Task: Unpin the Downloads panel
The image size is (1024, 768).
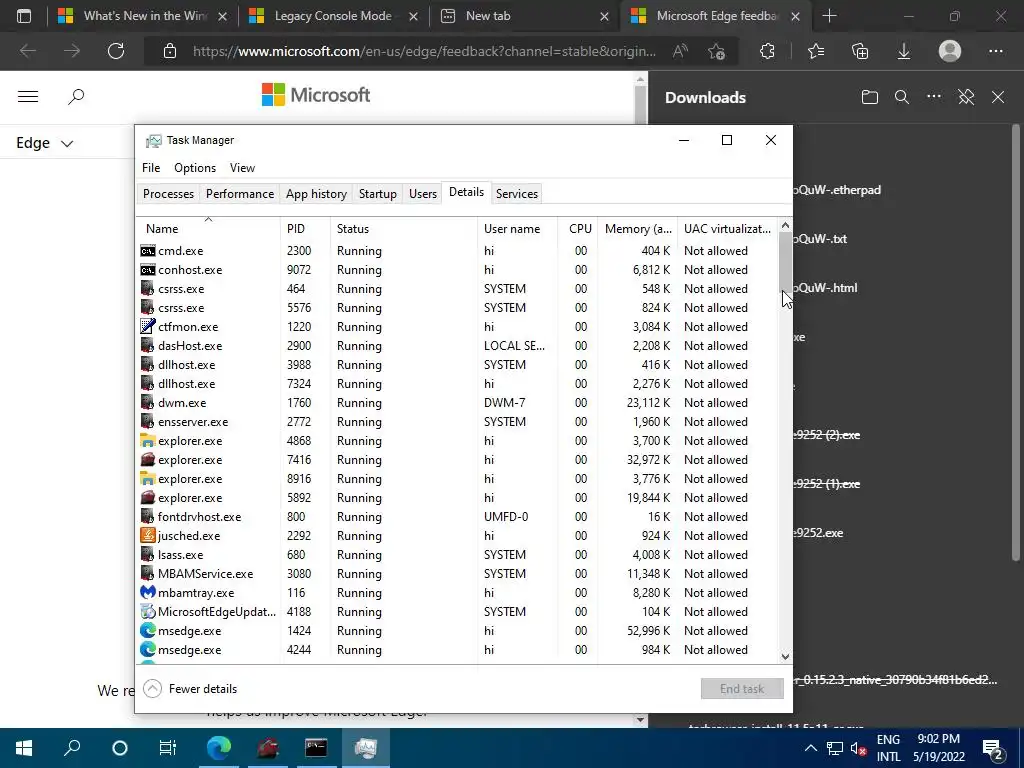Action: tap(966, 97)
